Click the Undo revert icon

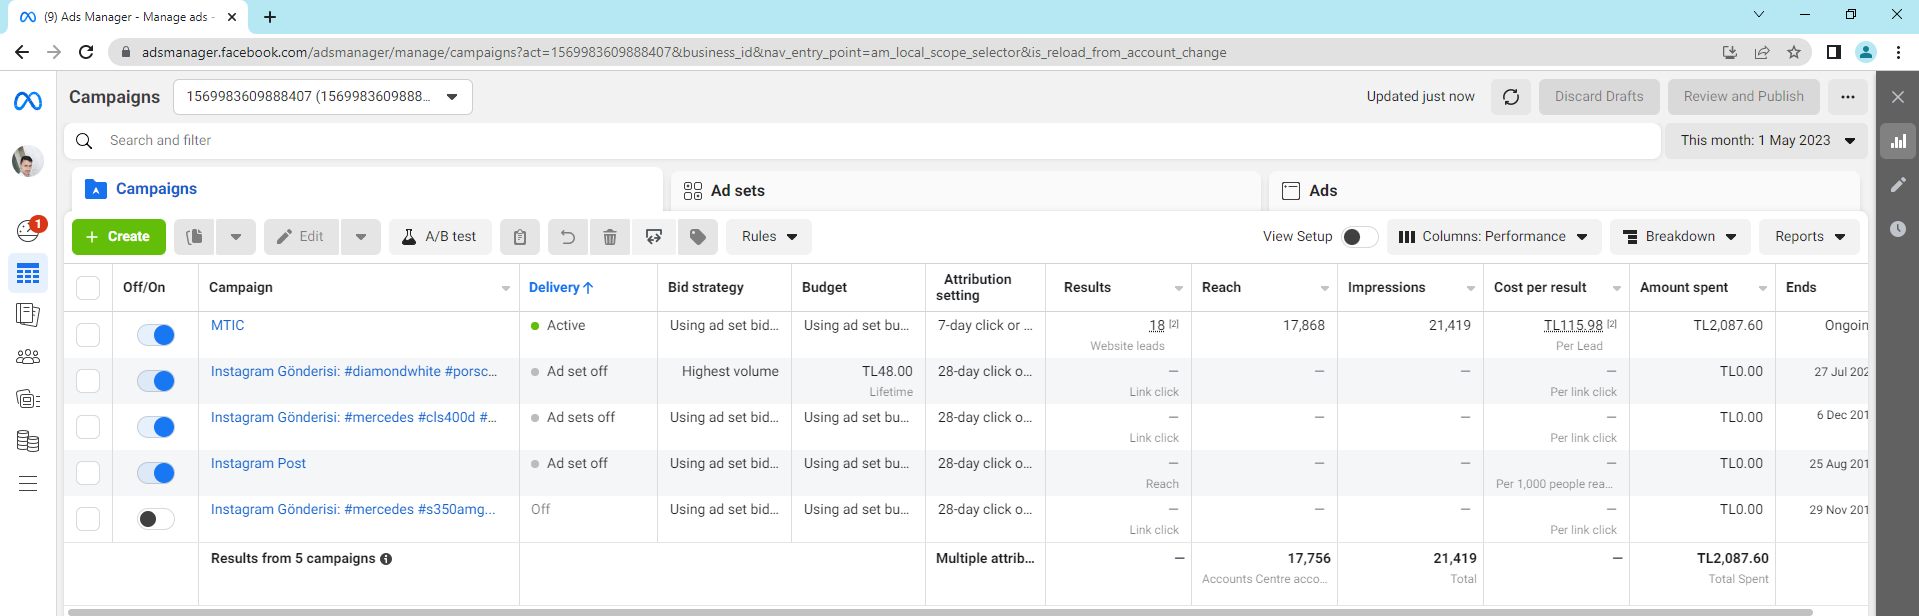568,237
